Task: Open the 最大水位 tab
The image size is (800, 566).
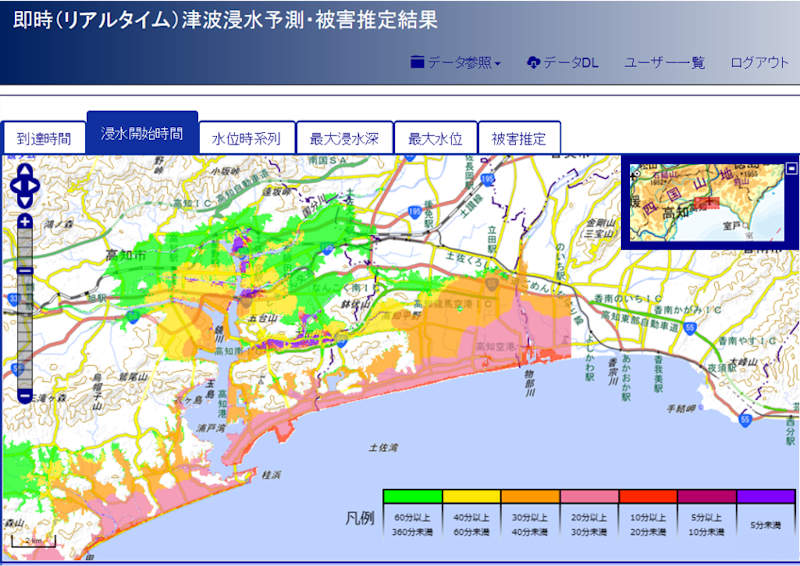Action: tap(435, 138)
